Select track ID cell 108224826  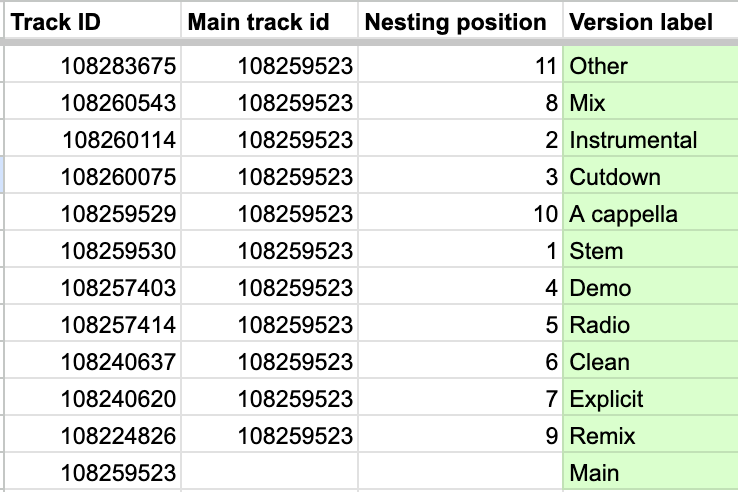[93, 435]
